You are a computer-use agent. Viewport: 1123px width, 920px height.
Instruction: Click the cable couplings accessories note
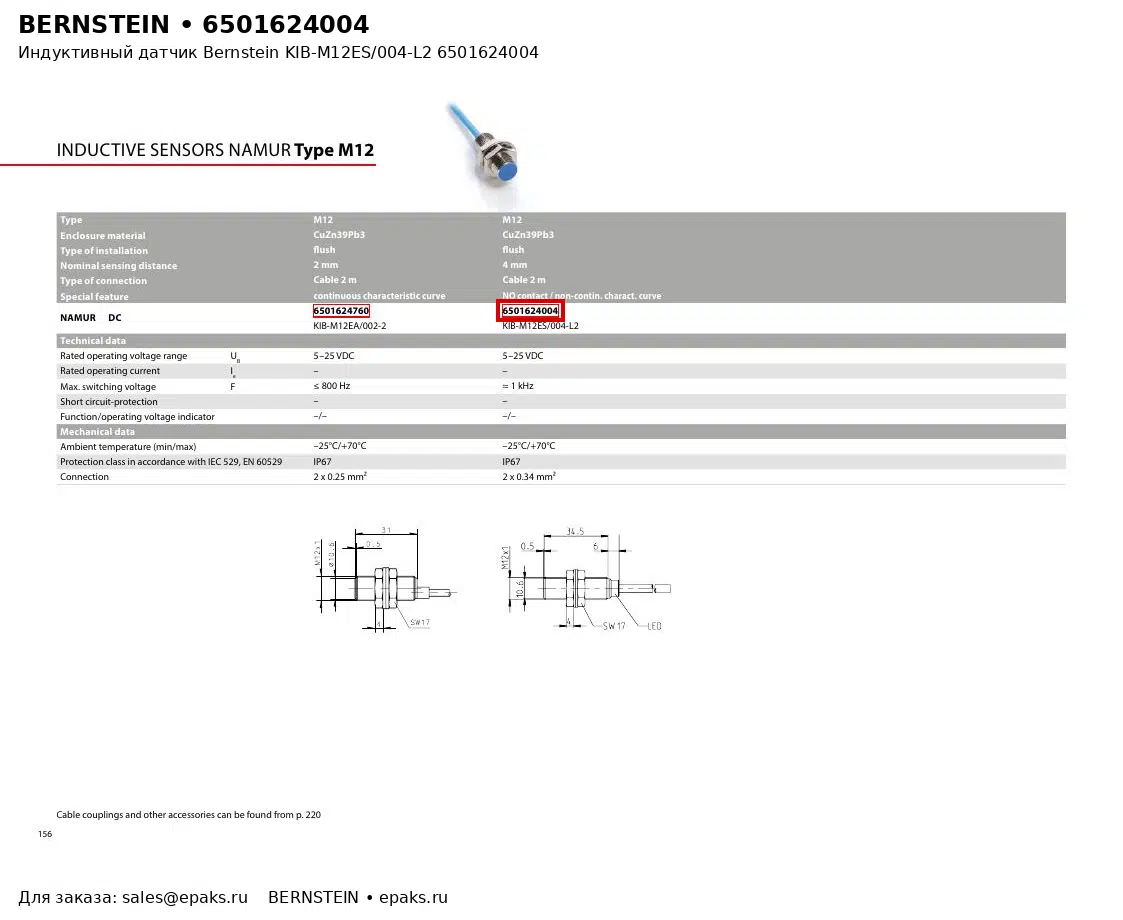pyautogui.click(x=188, y=815)
